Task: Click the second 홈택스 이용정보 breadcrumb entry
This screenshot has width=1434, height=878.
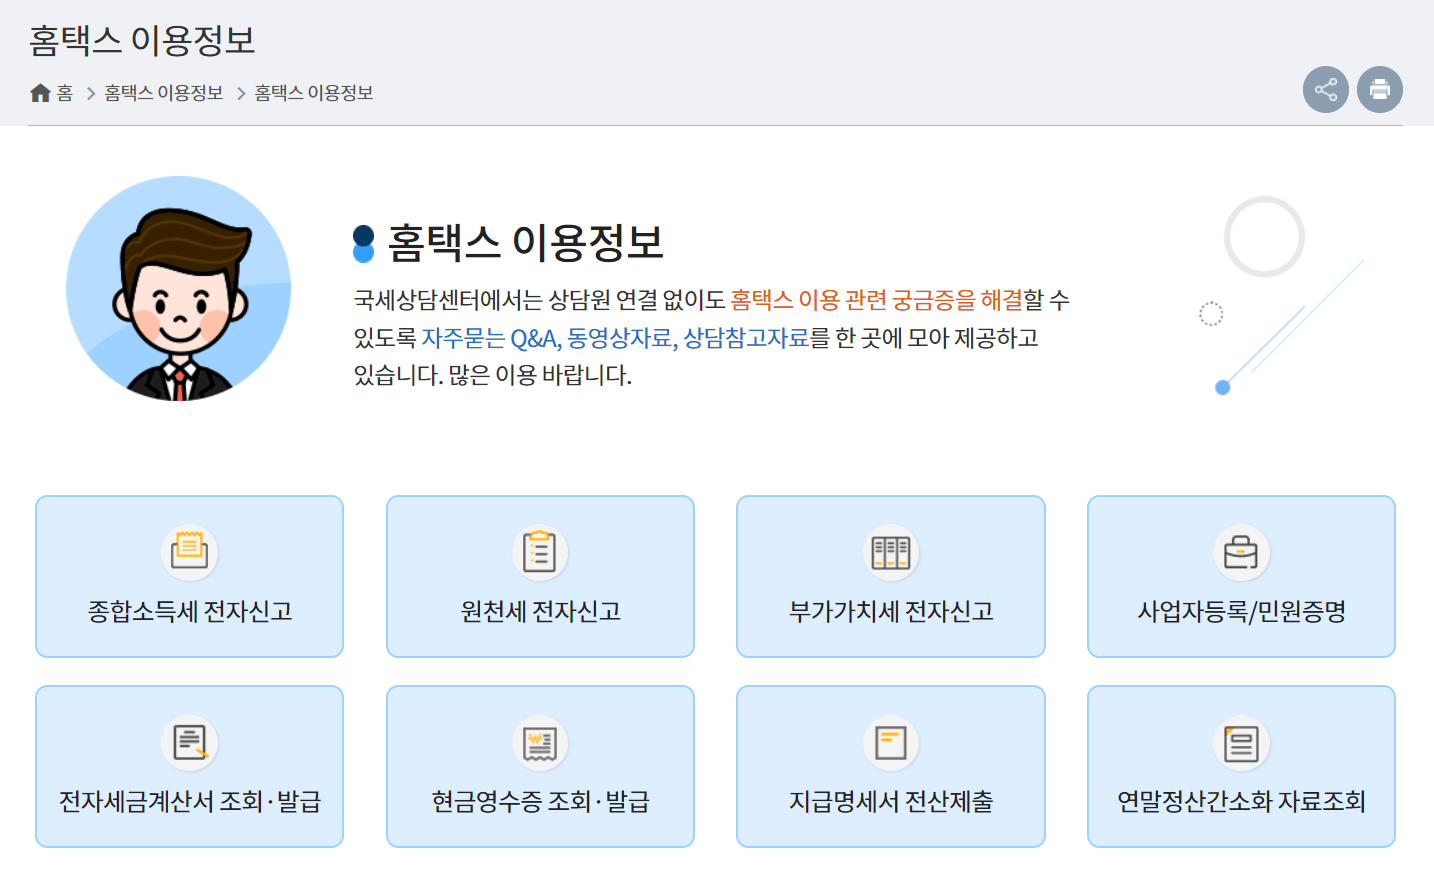Action: click(x=311, y=90)
